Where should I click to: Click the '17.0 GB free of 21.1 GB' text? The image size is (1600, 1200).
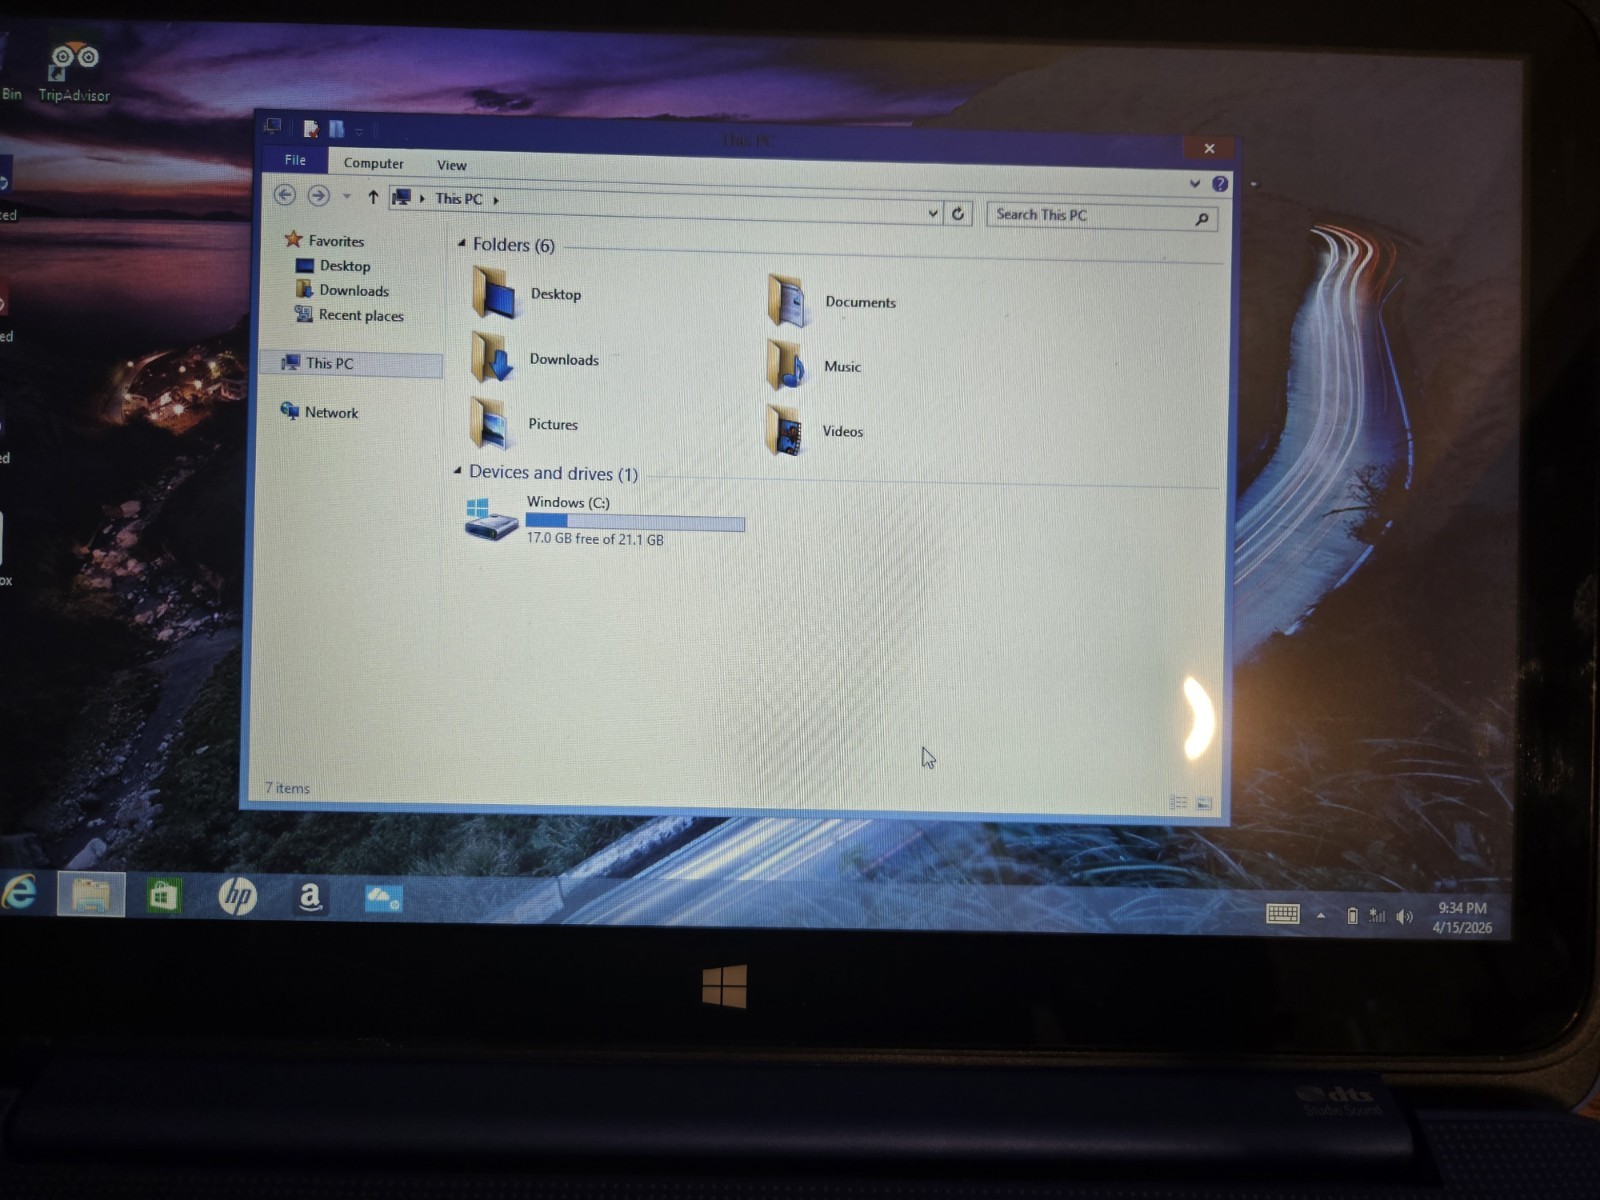(595, 539)
